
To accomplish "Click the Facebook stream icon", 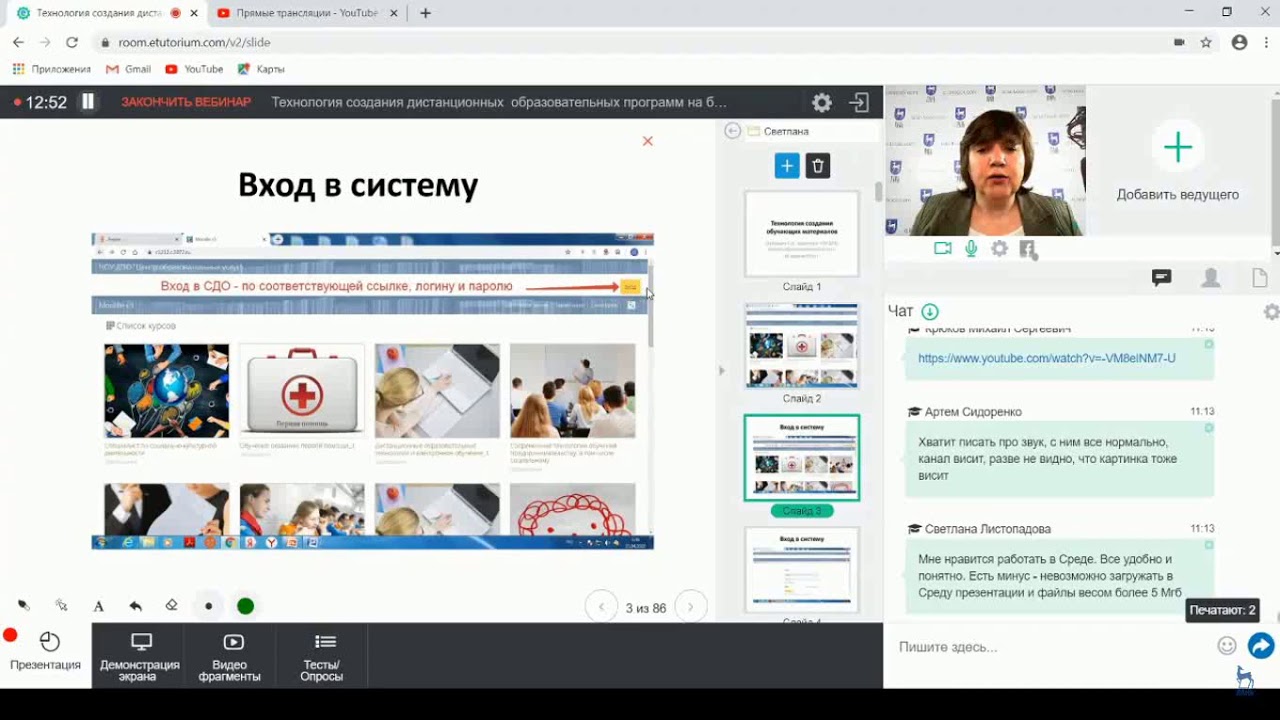I will 1028,249.
